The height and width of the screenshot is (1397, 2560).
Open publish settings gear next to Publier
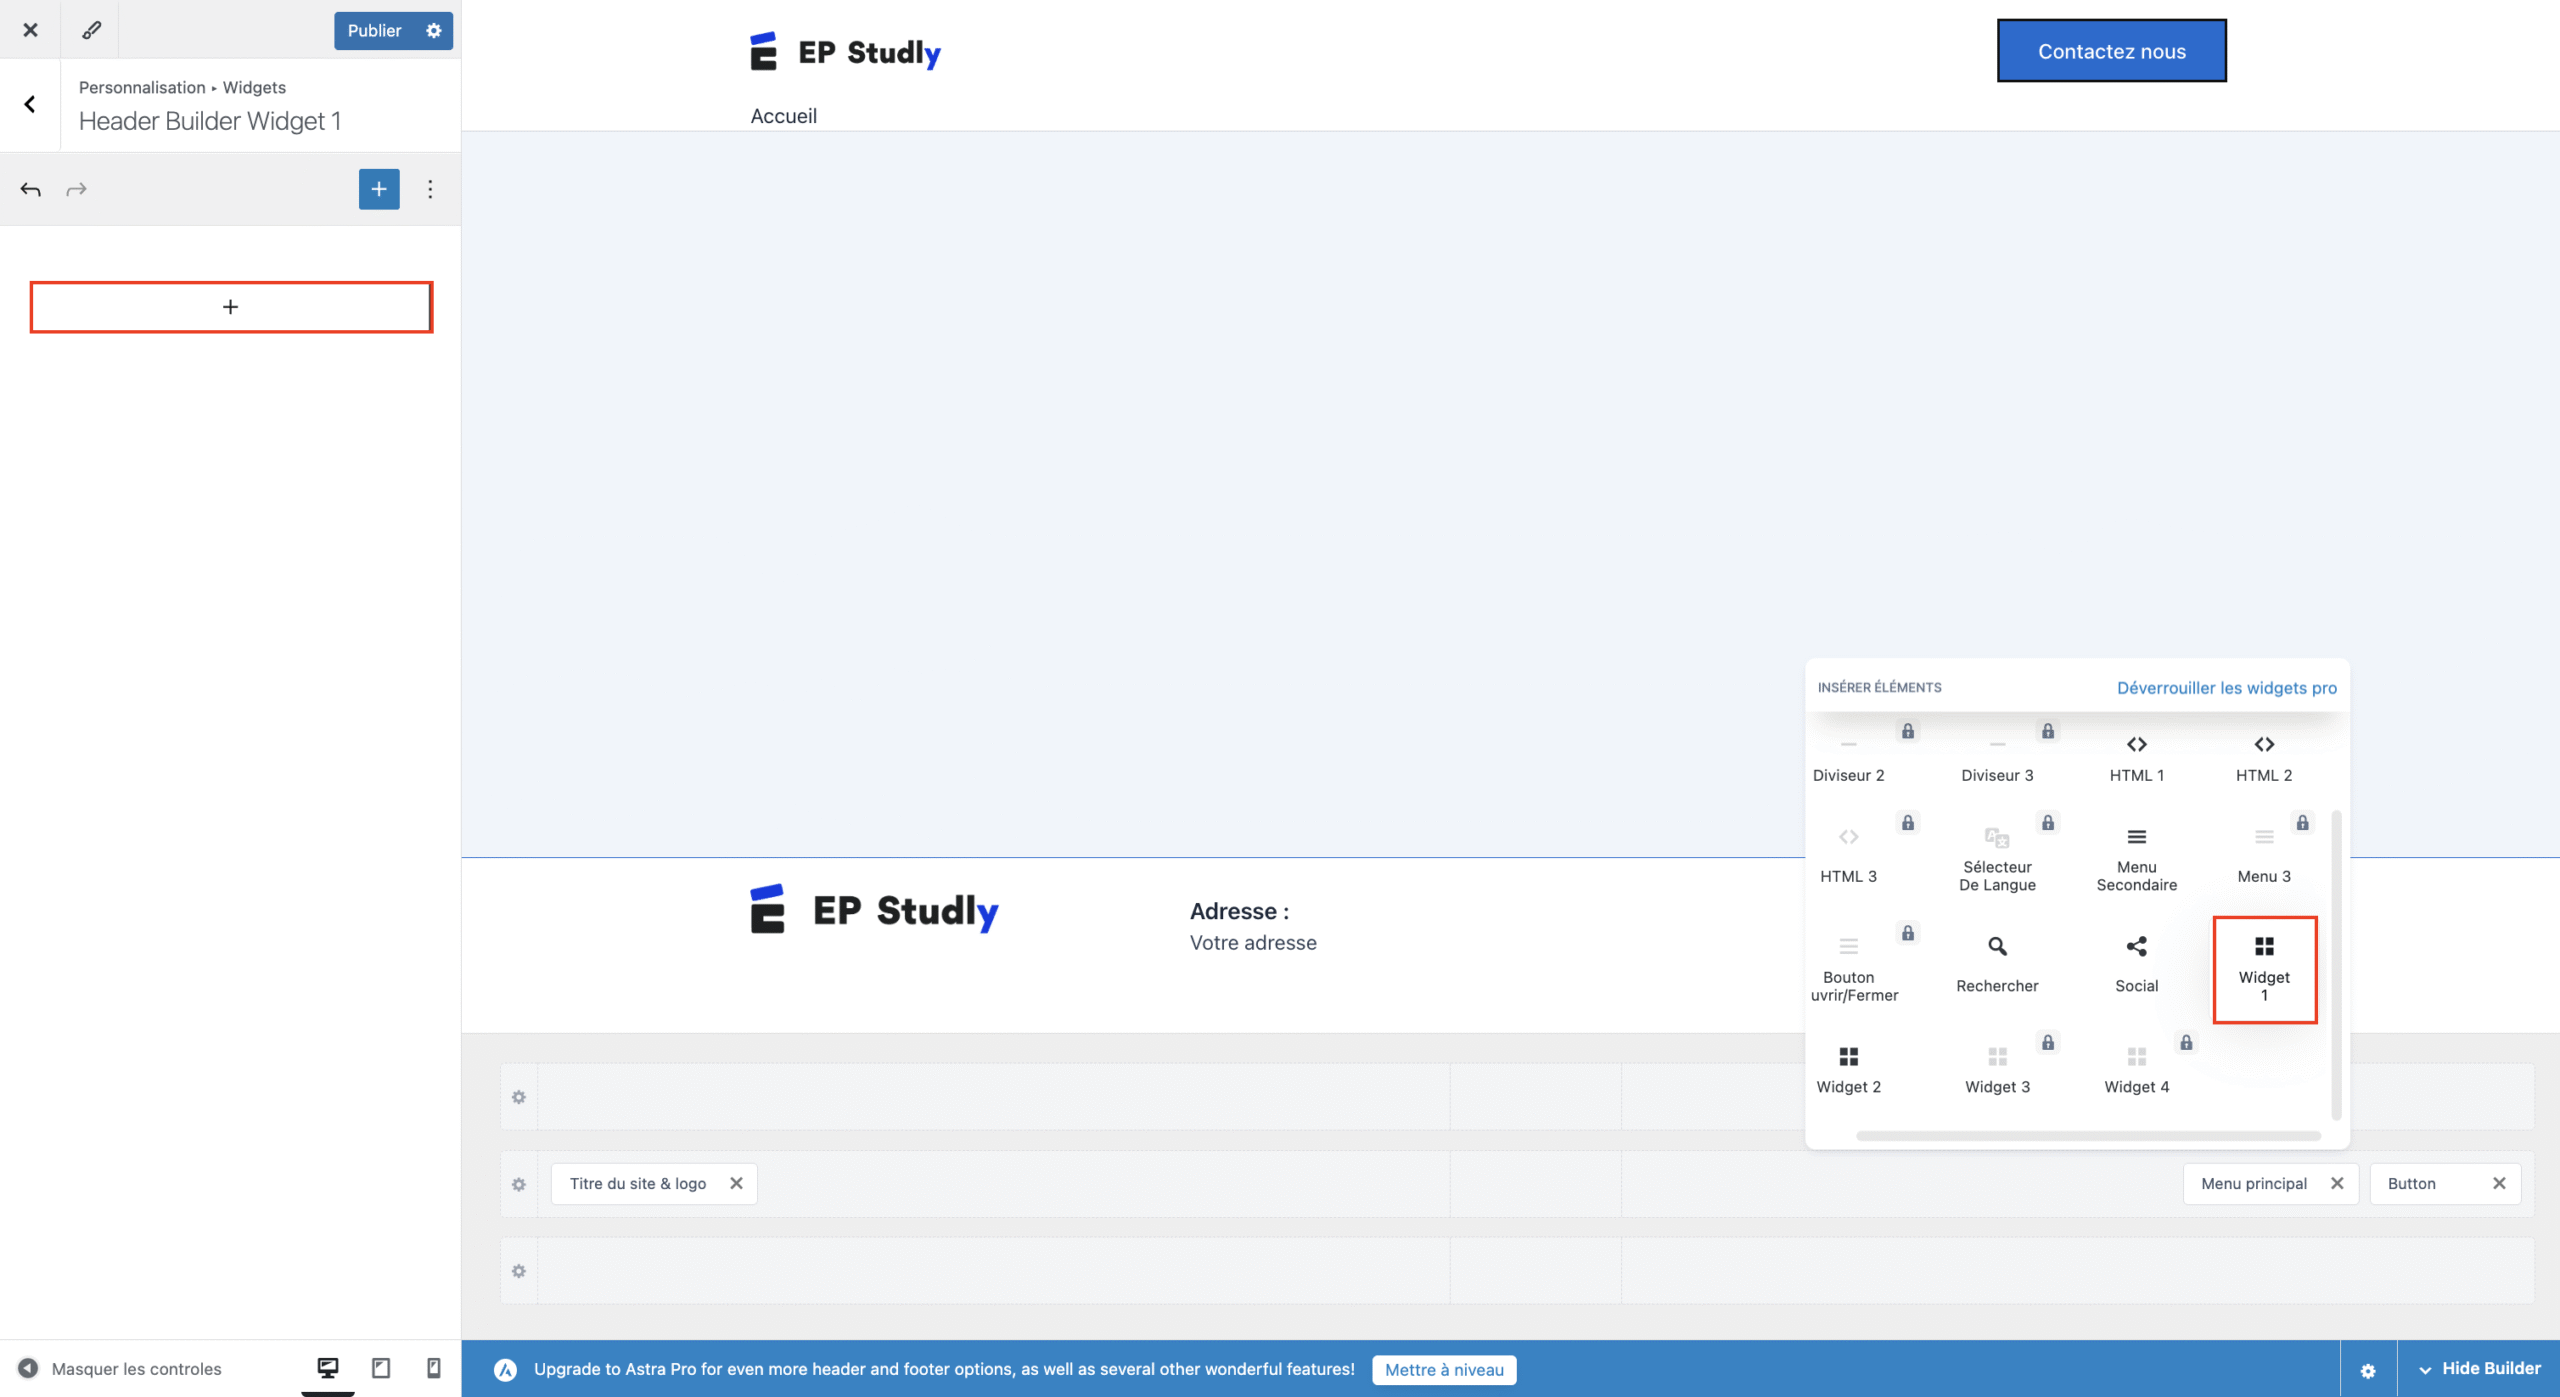point(434,30)
